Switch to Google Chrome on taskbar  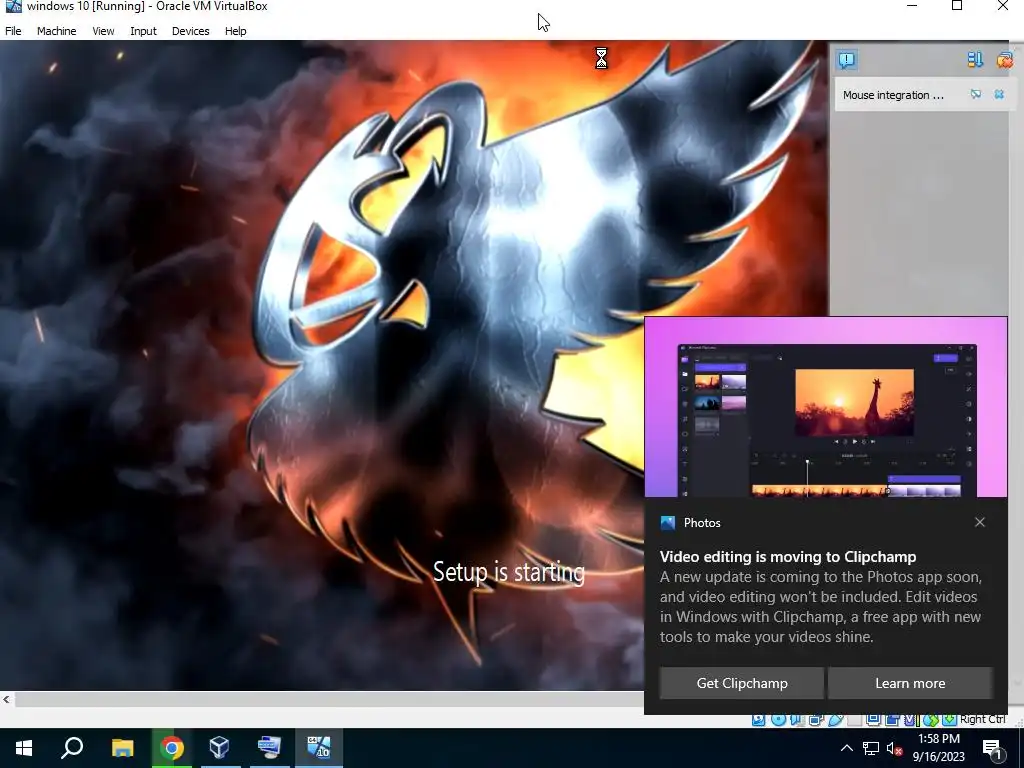pos(171,748)
